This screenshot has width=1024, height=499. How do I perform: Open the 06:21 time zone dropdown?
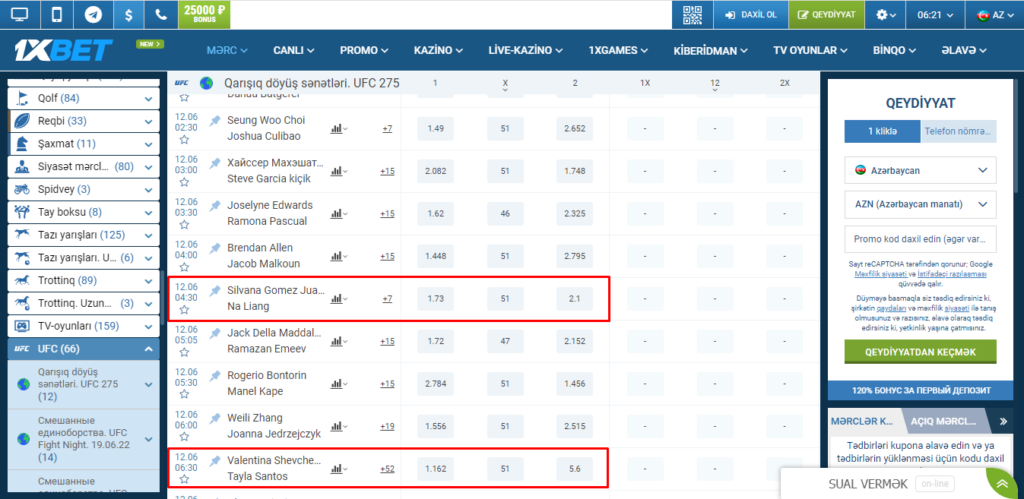click(x=935, y=14)
